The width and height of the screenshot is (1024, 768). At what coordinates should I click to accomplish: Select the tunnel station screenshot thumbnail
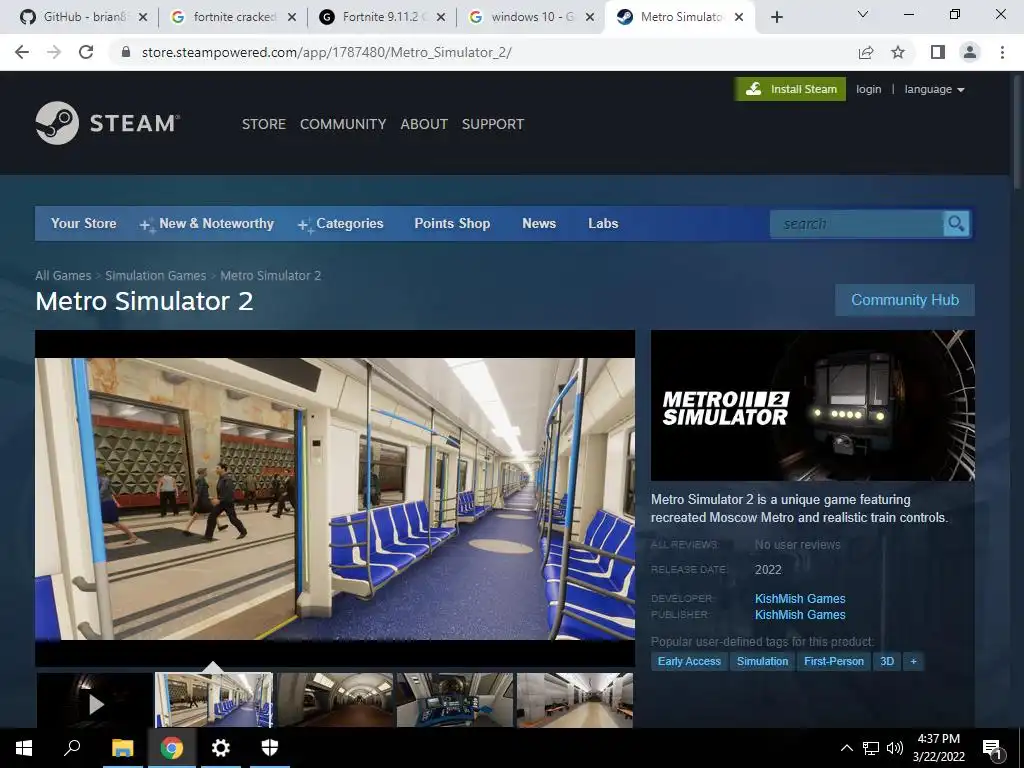coord(334,701)
